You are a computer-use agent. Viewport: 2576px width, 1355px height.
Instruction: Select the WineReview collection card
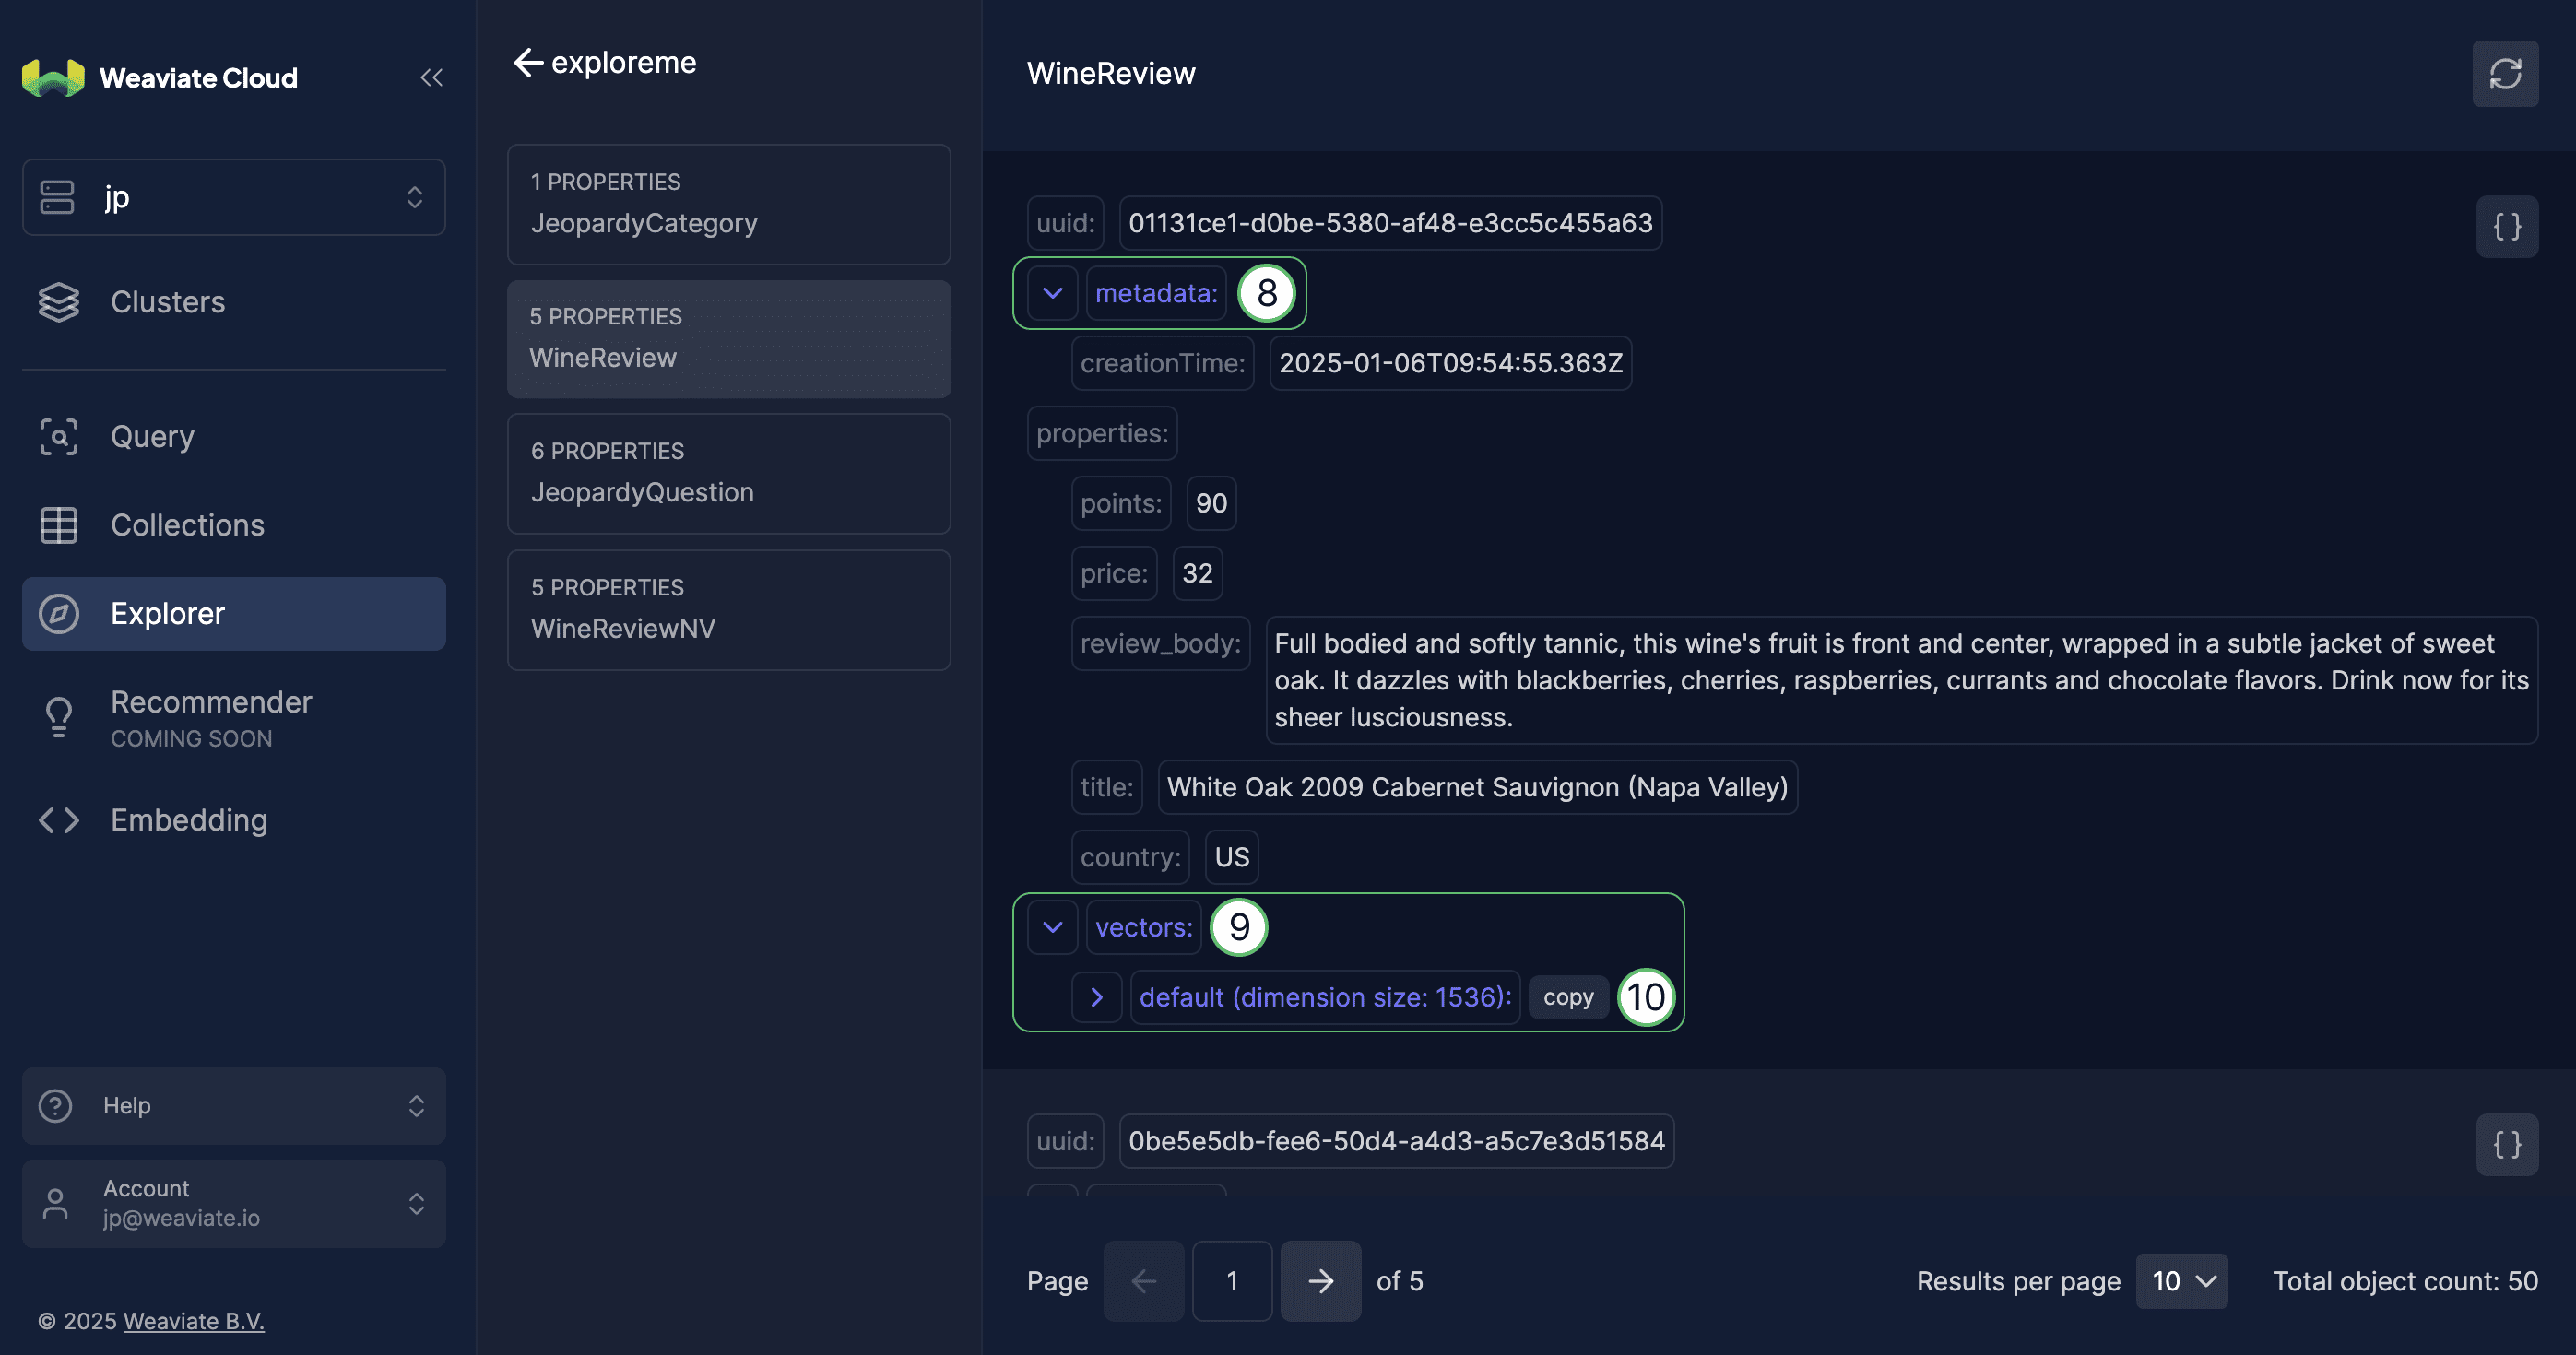coord(729,338)
